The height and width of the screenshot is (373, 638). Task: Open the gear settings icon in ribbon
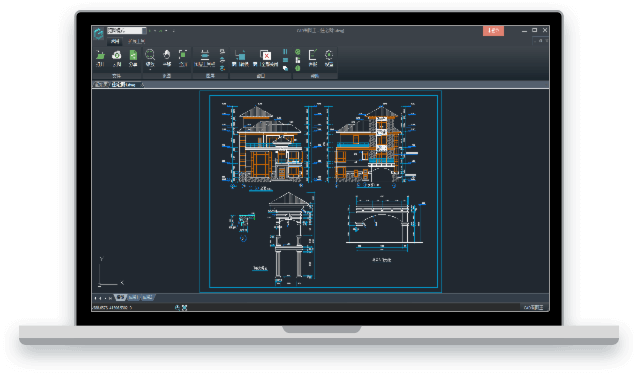329,55
